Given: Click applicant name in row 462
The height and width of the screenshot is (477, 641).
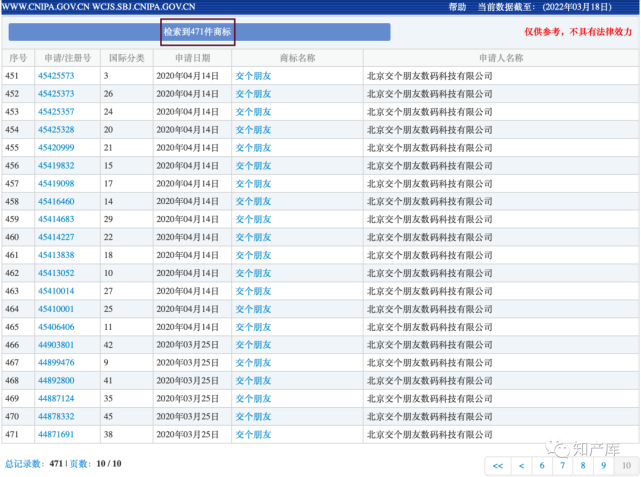Looking at the screenshot, I should click(x=430, y=273).
